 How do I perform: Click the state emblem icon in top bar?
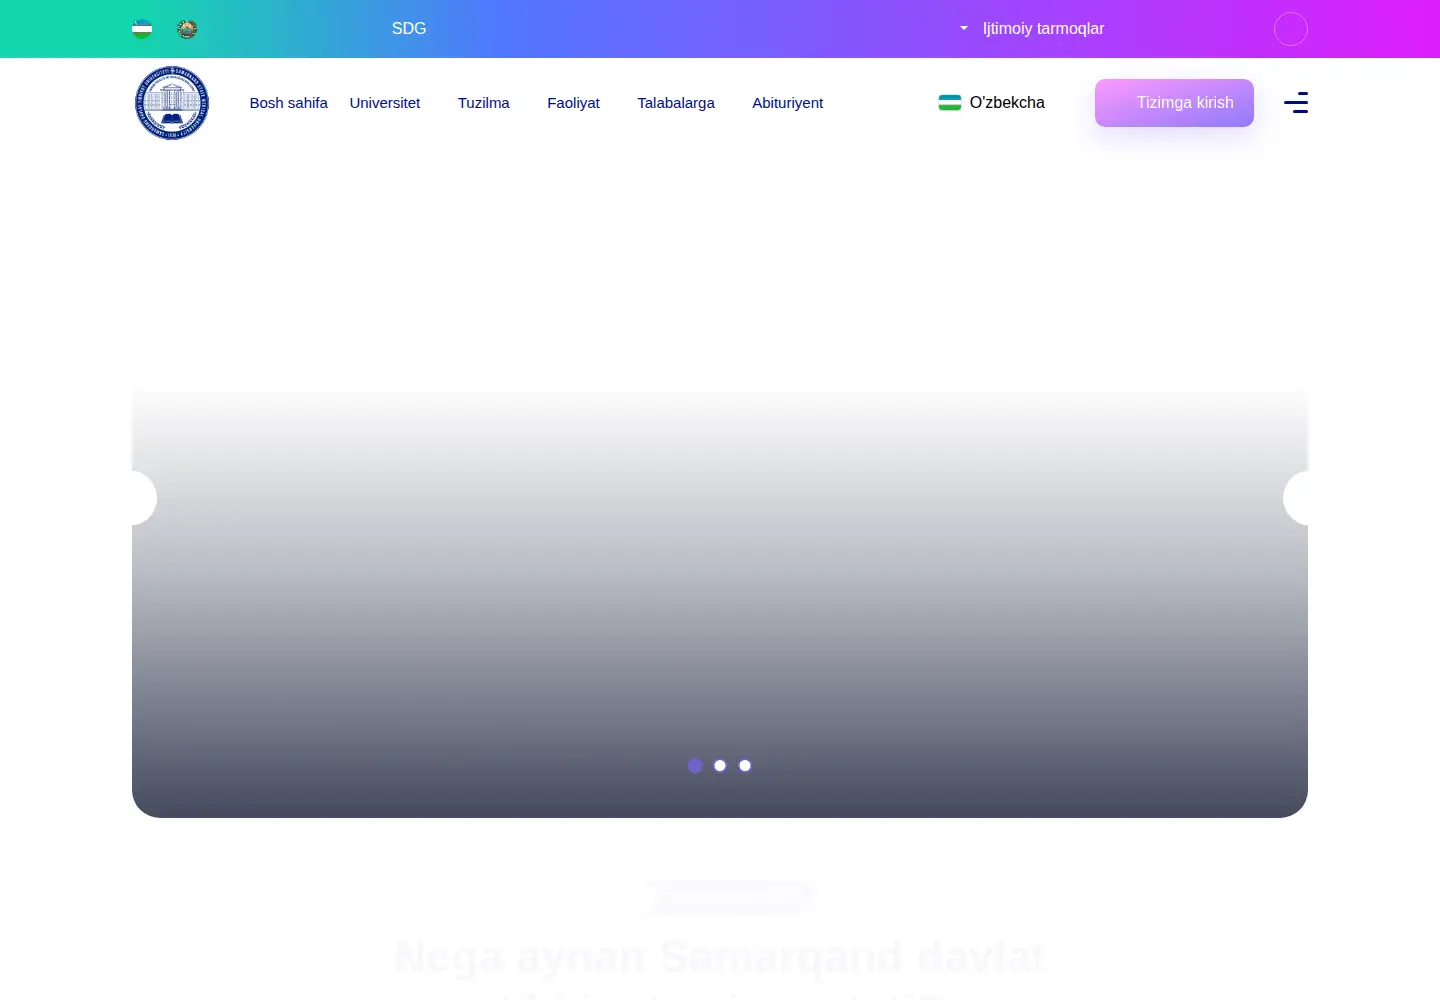[187, 29]
